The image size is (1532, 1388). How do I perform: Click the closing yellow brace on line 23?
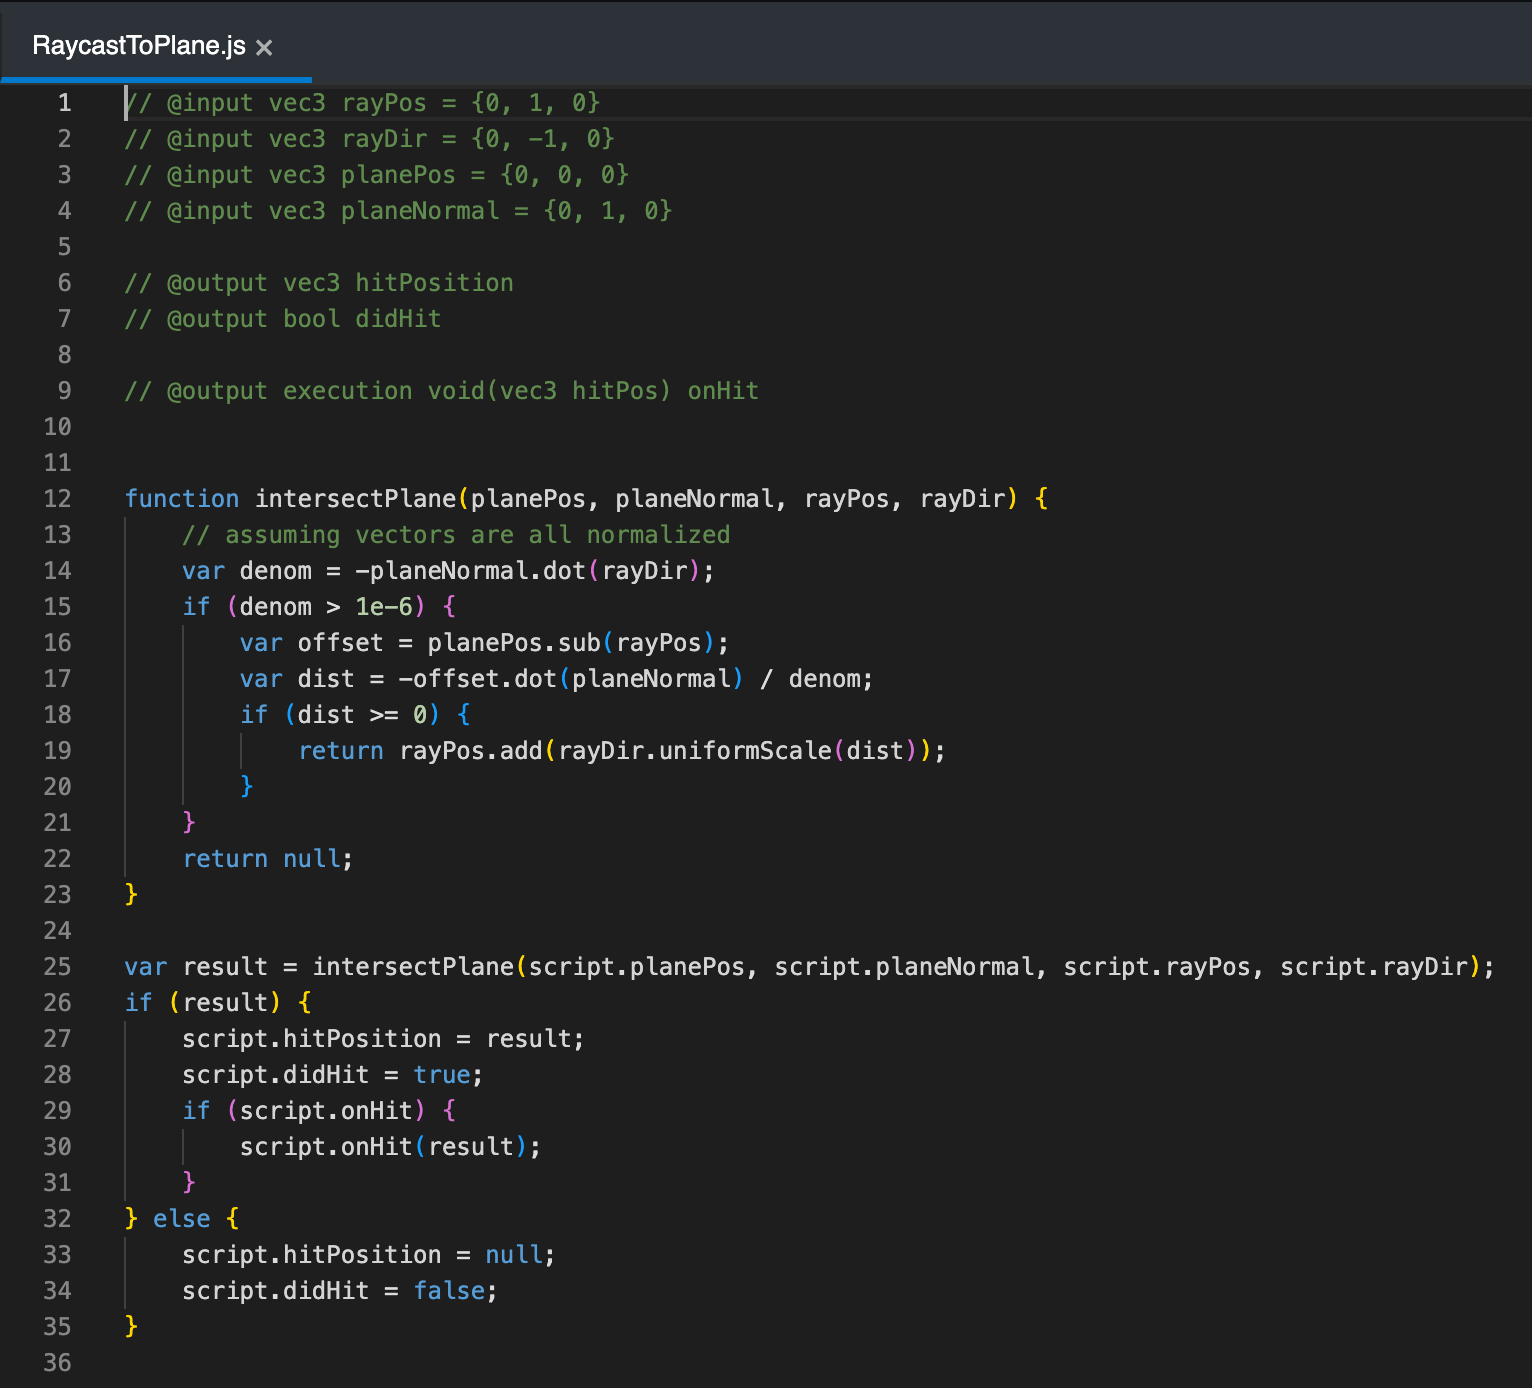click(131, 895)
